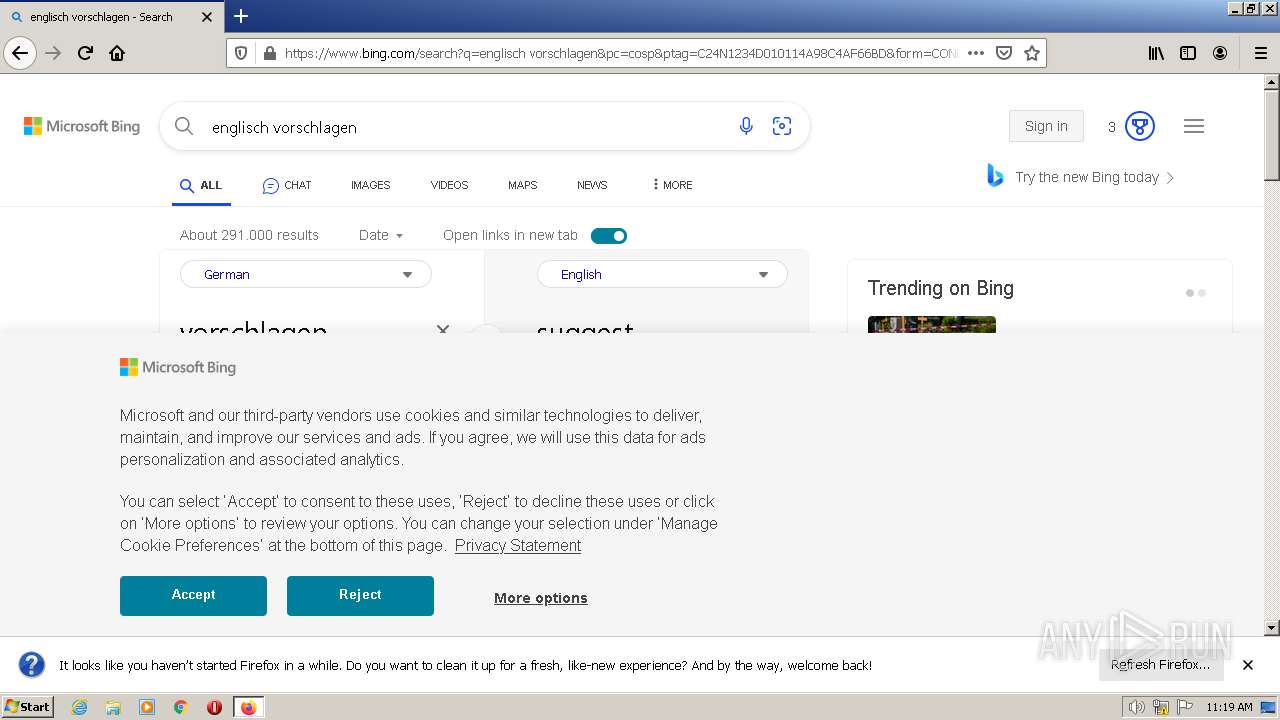This screenshot has height=720, width=1280.
Task: Expand the English target language dropdown
Action: (x=662, y=274)
